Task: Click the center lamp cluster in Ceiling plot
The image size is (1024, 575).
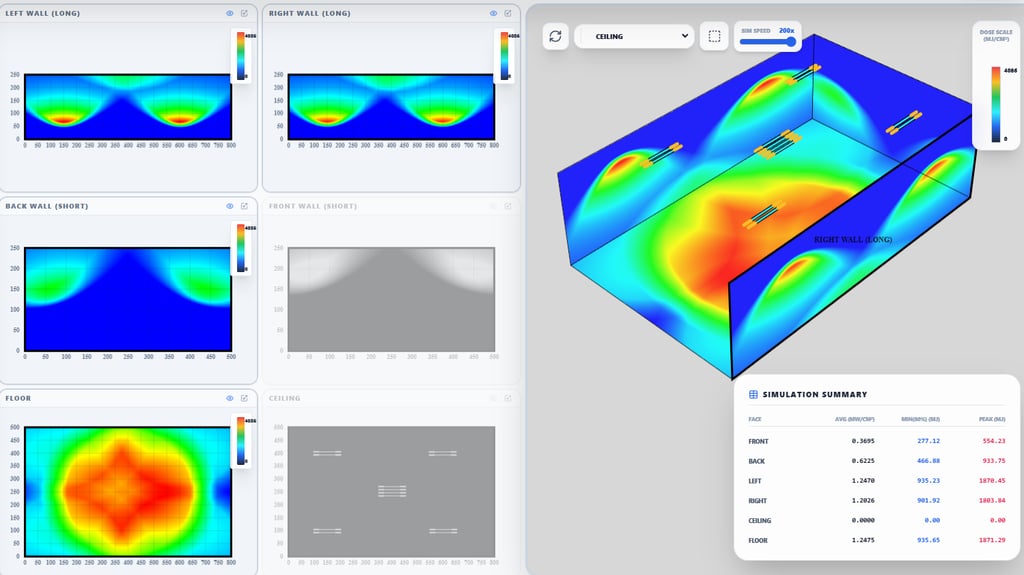Action: (392, 491)
